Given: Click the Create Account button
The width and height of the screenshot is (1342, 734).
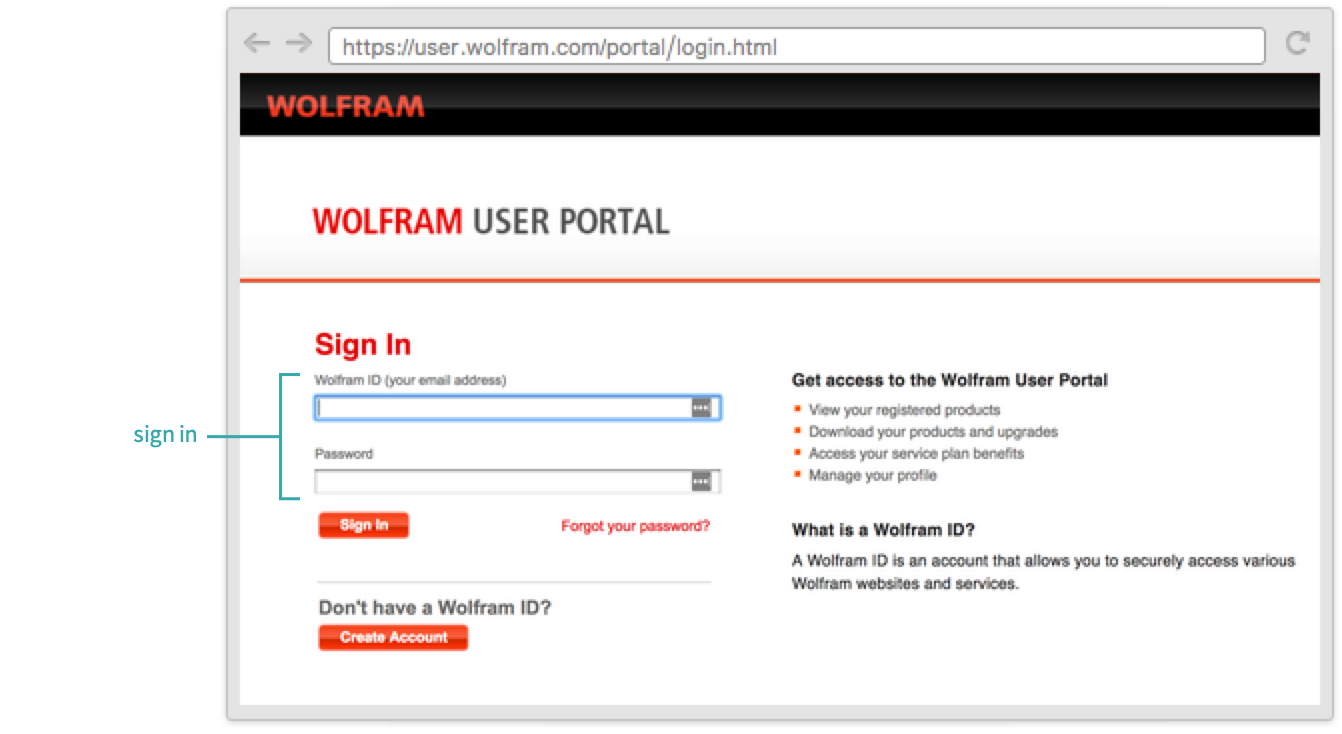Looking at the screenshot, I should pos(393,637).
